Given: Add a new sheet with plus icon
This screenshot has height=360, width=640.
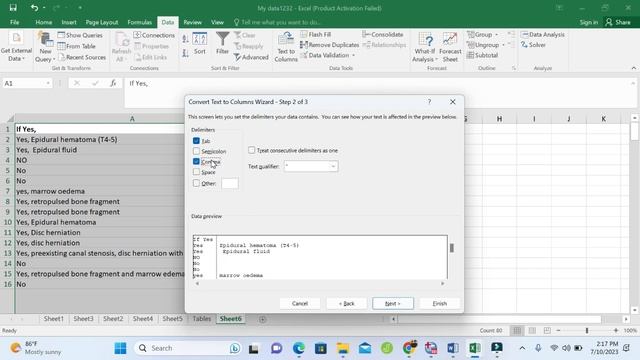Looking at the screenshot, I should coord(262,319).
